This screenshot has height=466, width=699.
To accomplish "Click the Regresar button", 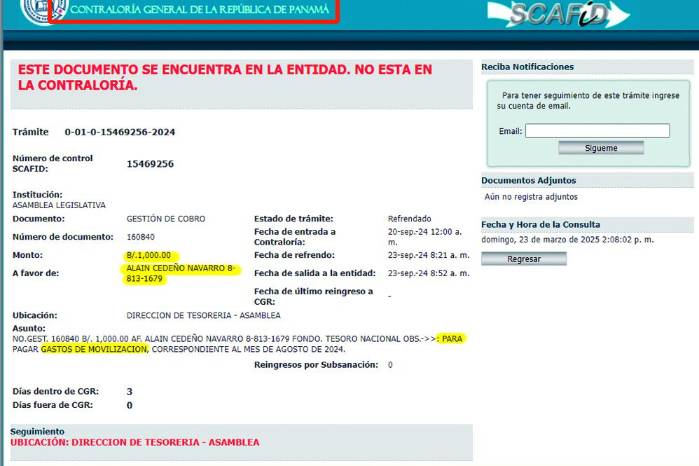I will point(524,259).
